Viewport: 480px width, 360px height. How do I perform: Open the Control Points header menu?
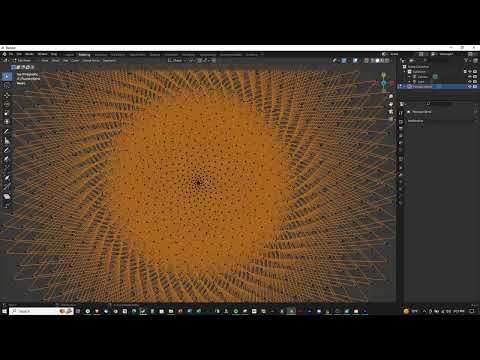point(91,61)
